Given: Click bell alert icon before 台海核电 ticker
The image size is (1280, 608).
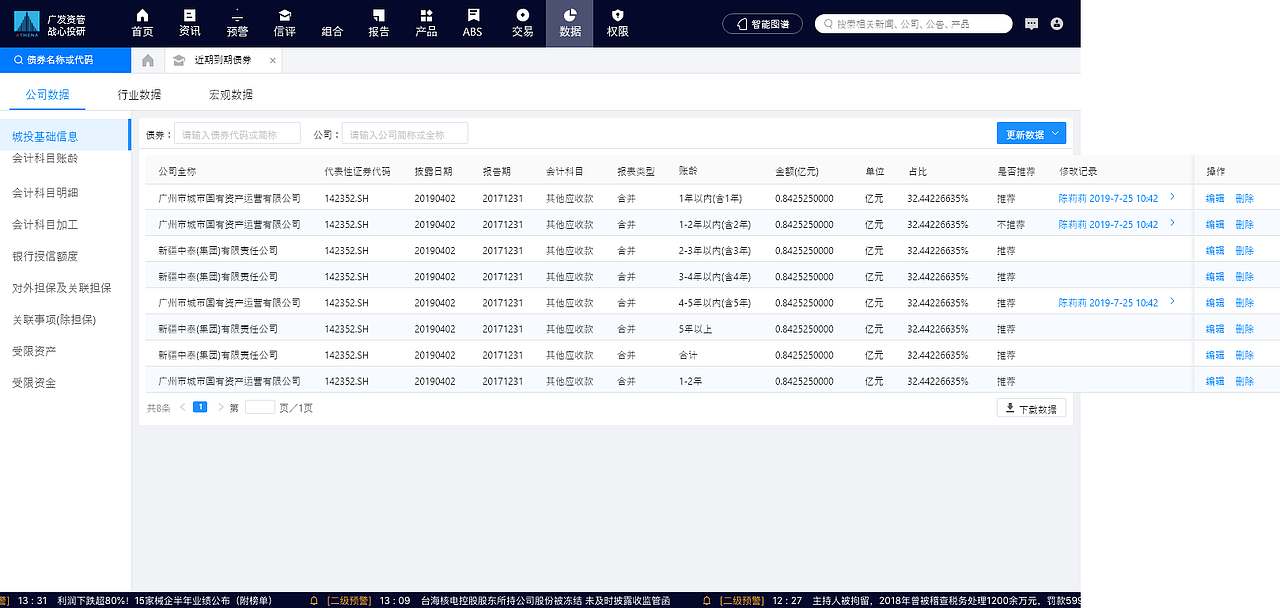Looking at the screenshot, I should 314,600.
